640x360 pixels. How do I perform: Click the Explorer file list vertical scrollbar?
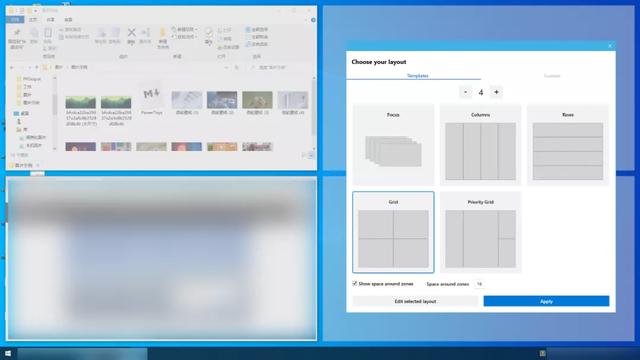tap(314, 108)
